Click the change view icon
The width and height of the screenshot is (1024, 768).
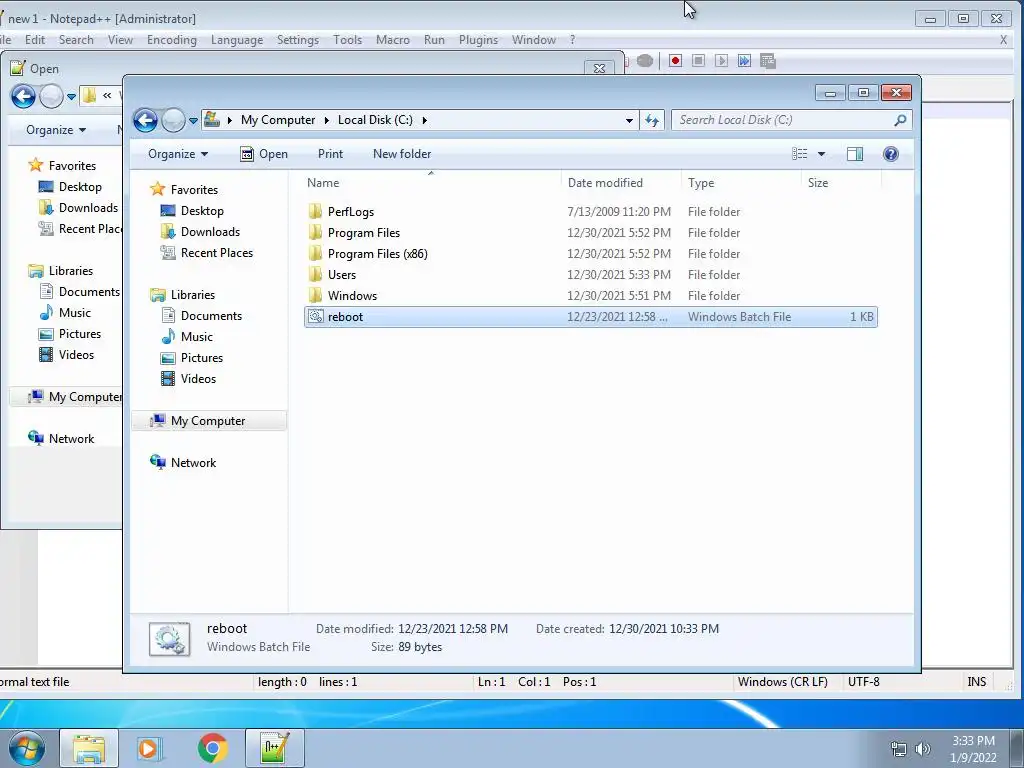pos(800,154)
